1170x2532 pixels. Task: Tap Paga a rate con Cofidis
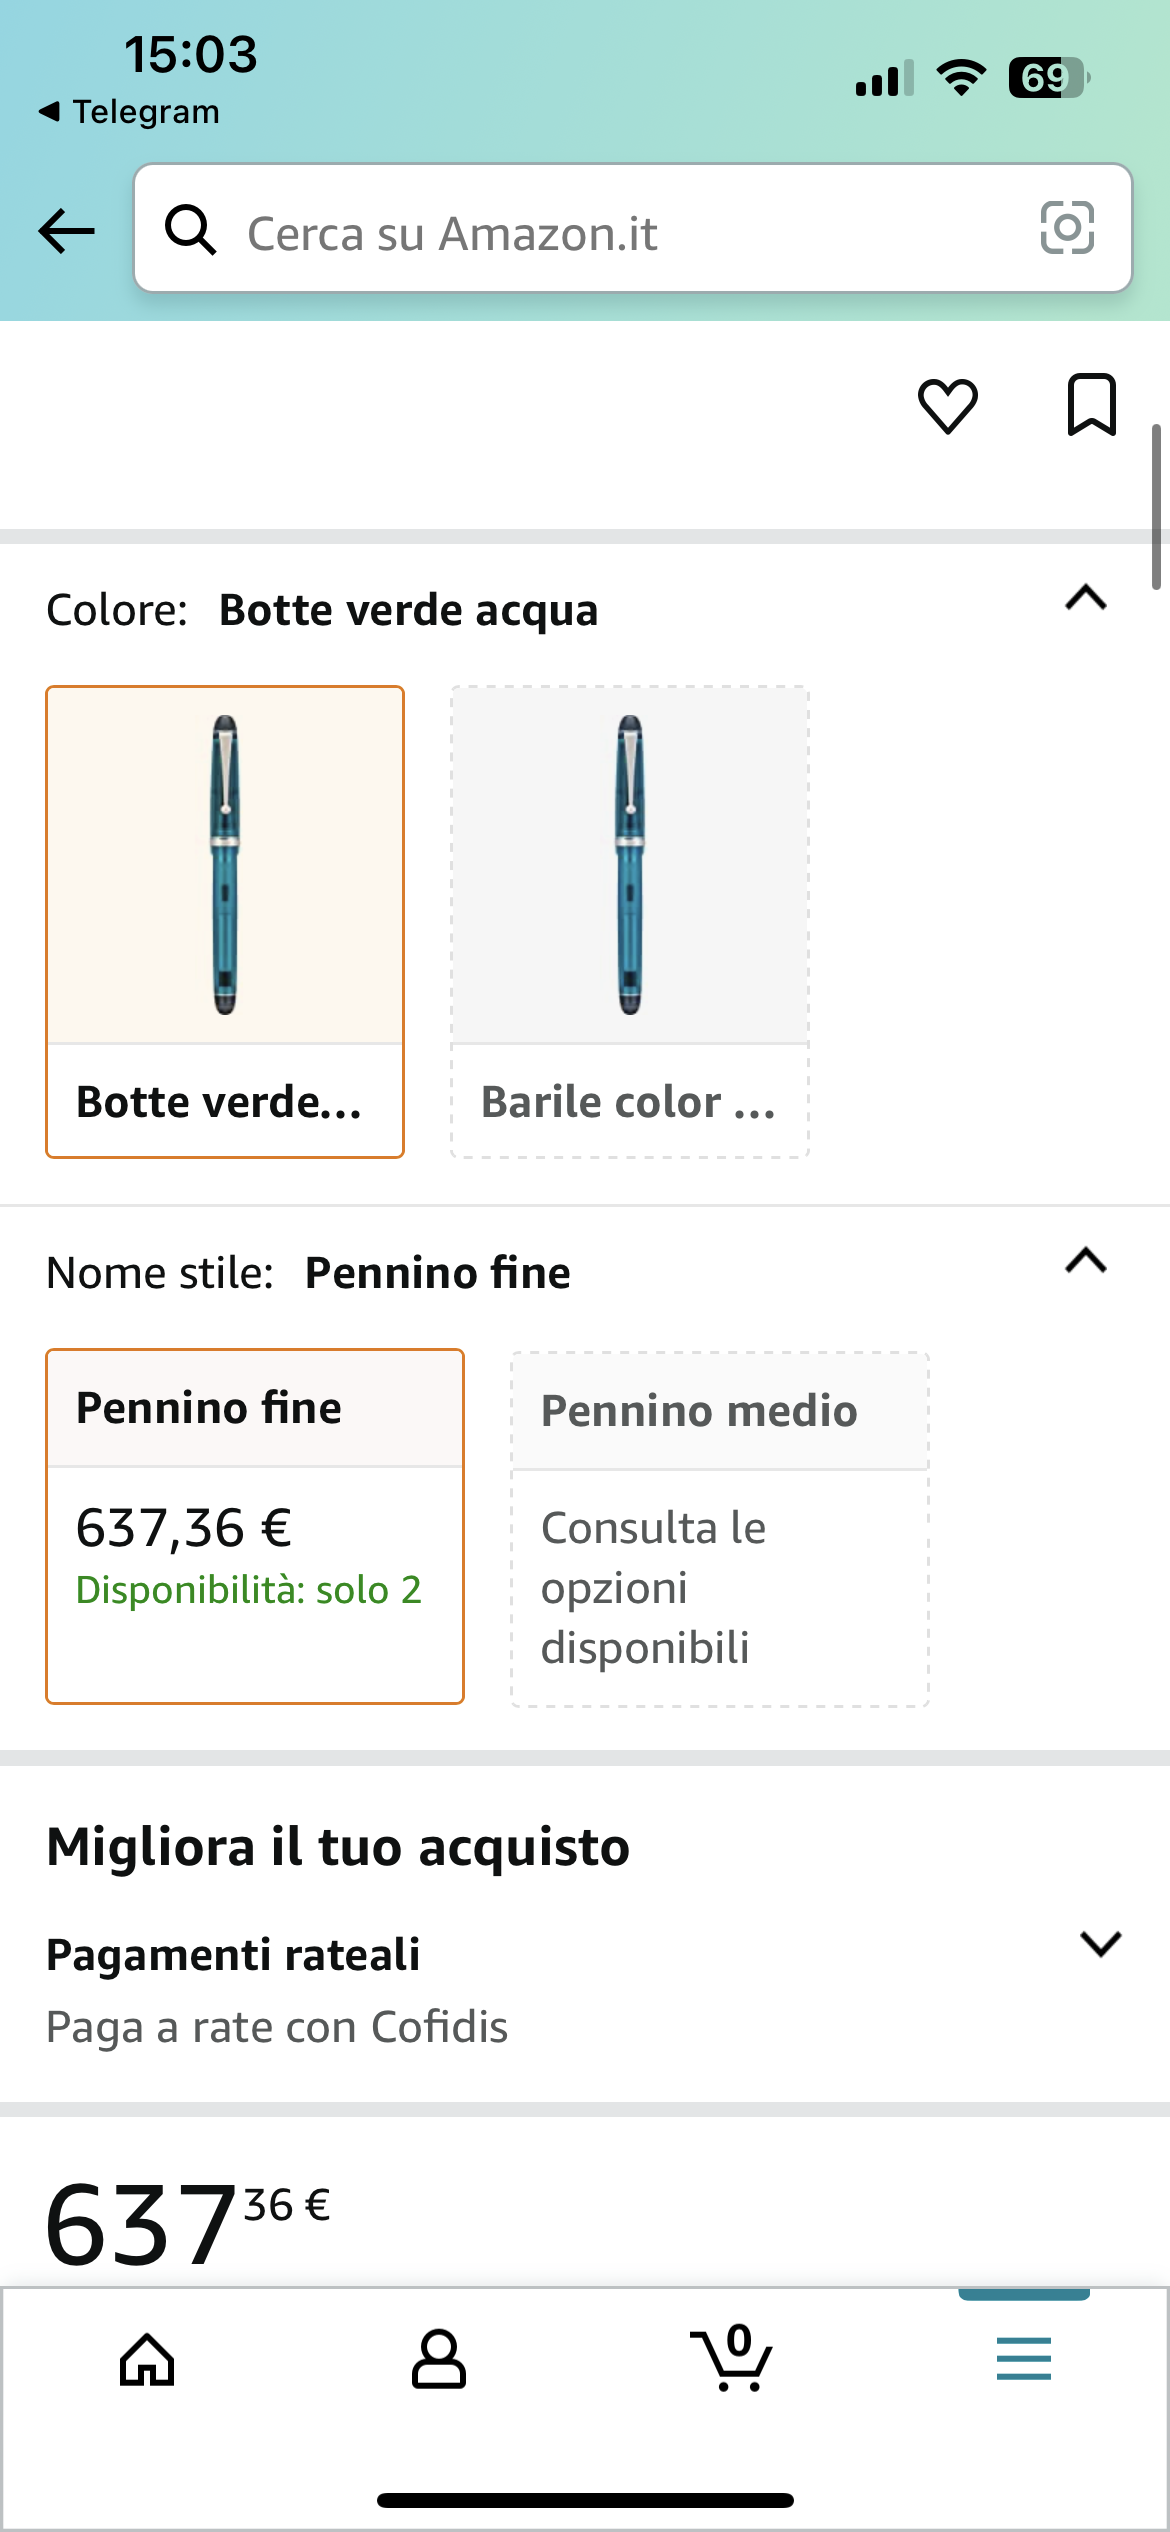(x=277, y=2028)
